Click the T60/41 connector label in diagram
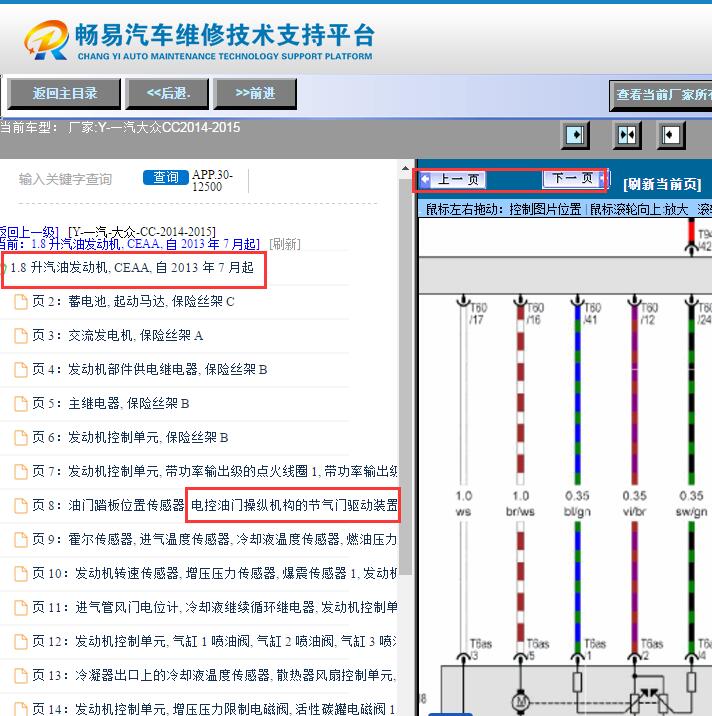712x716 pixels. (x=592, y=313)
